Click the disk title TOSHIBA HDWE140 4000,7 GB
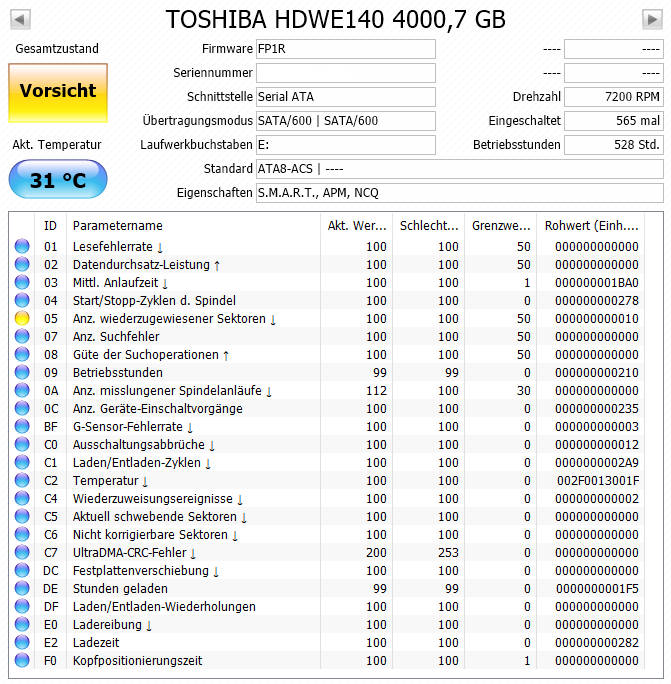The image size is (671, 684). (x=336, y=20)
